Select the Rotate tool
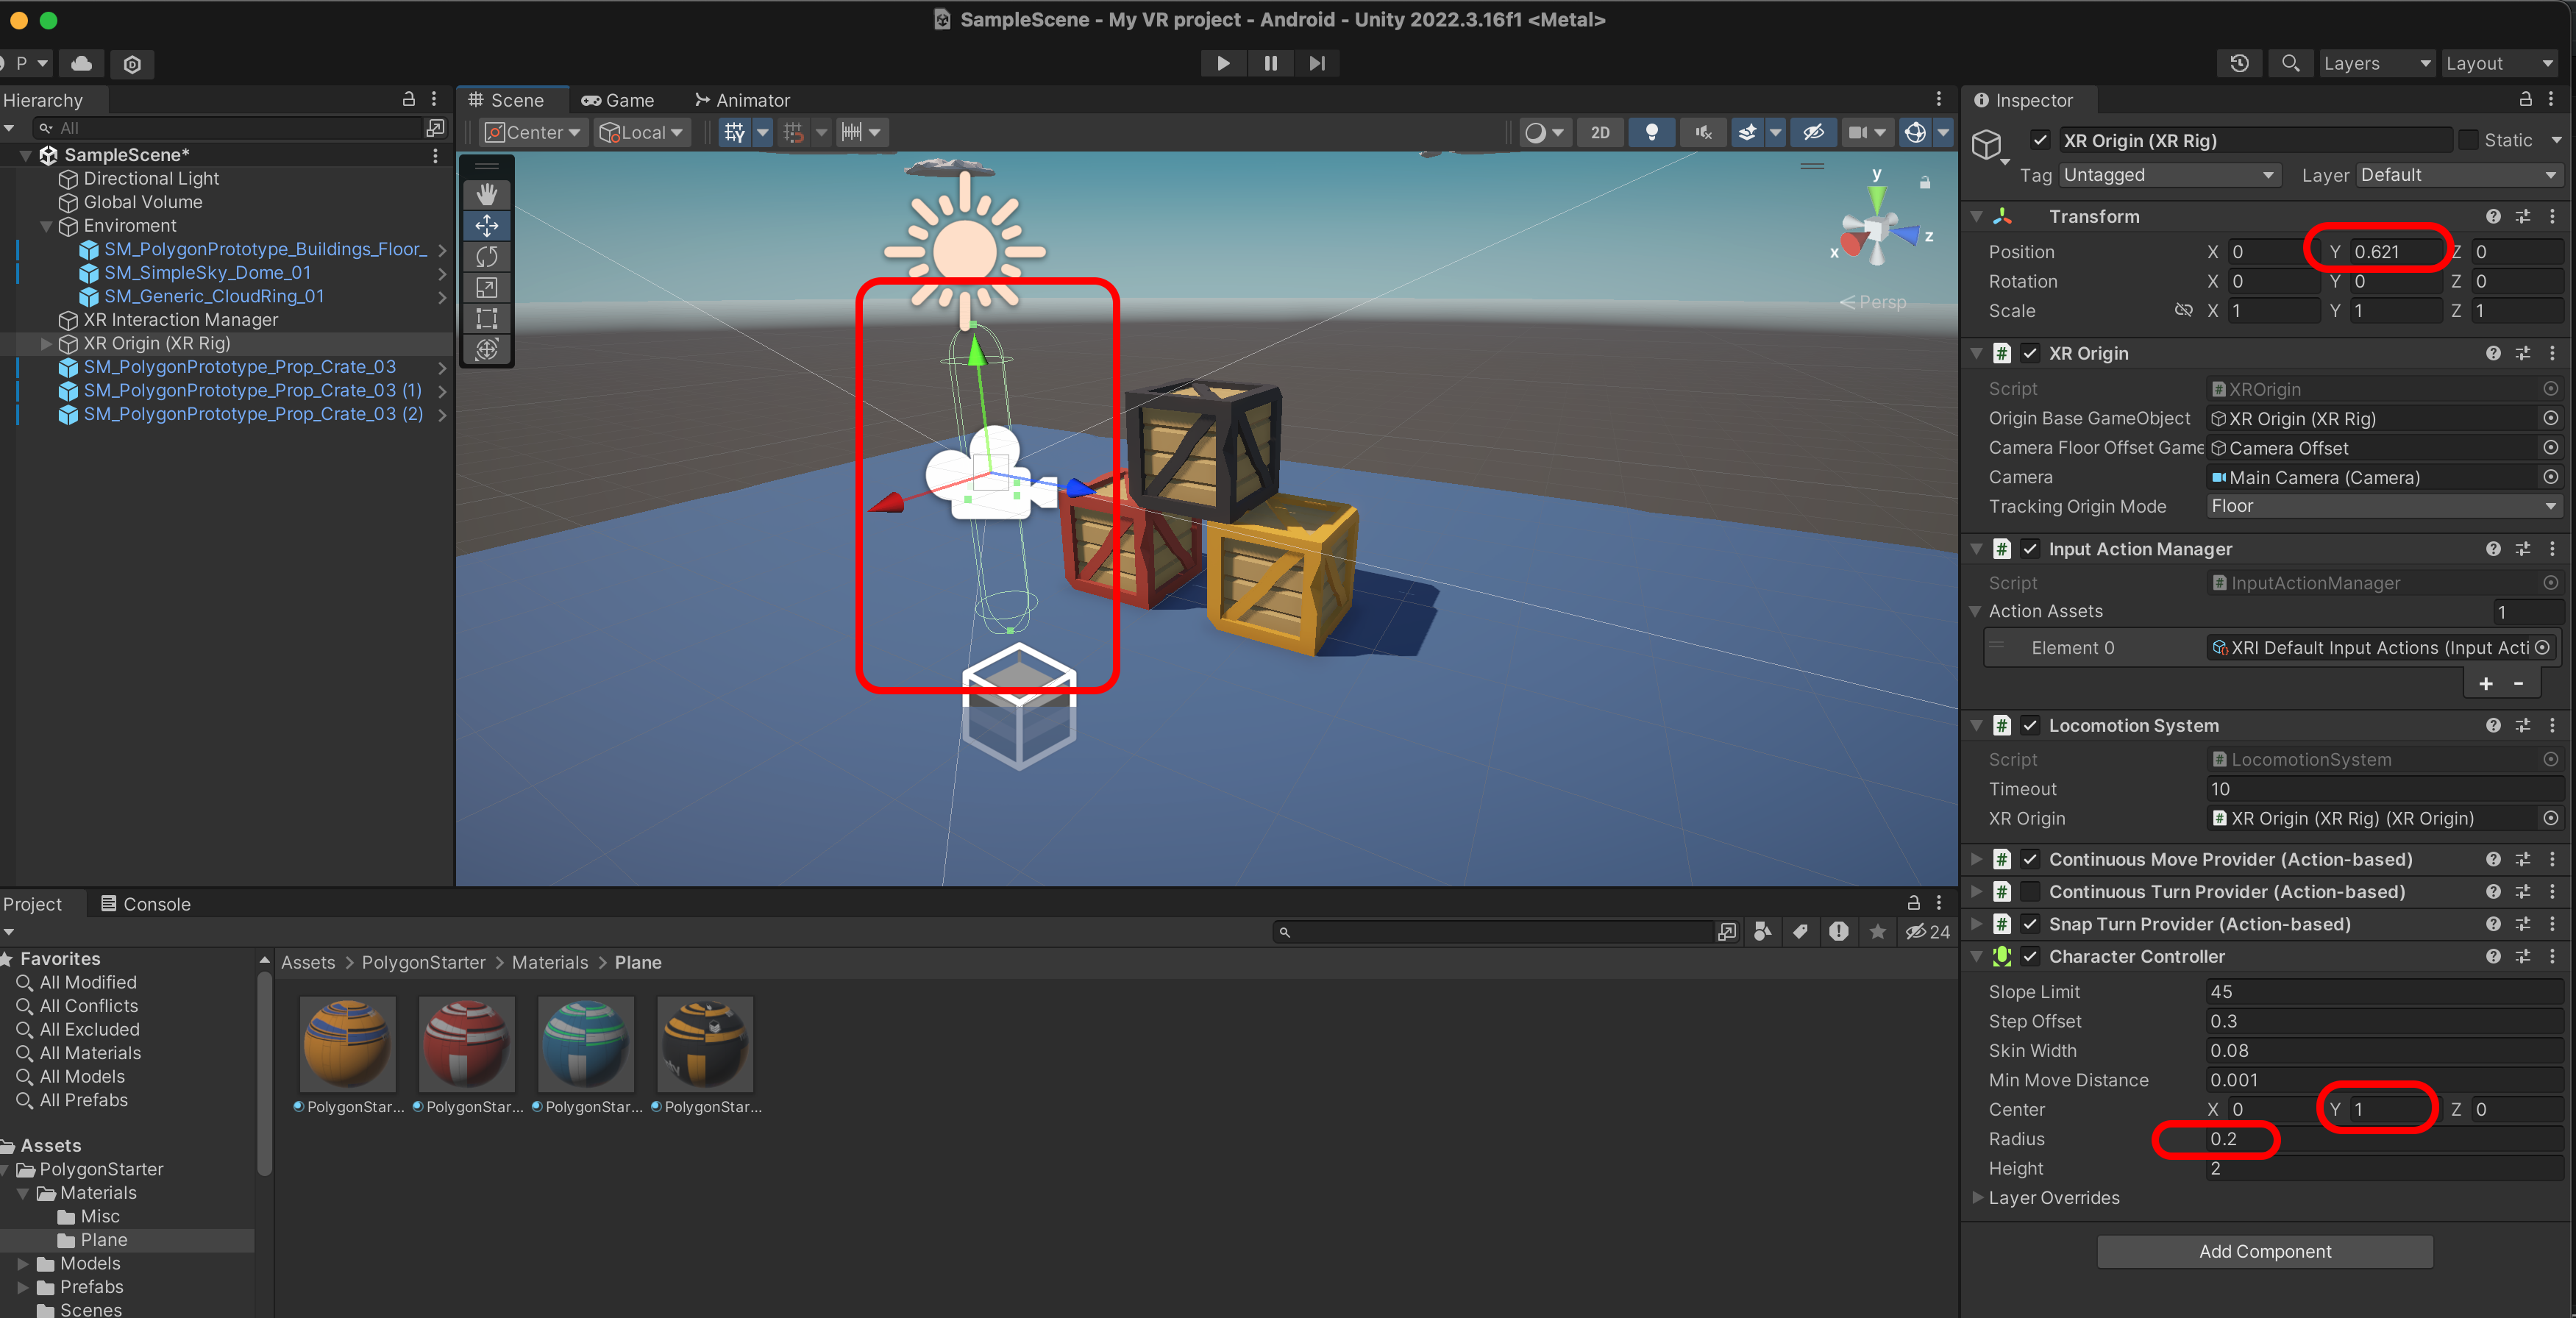 click(x=486, y=256)
